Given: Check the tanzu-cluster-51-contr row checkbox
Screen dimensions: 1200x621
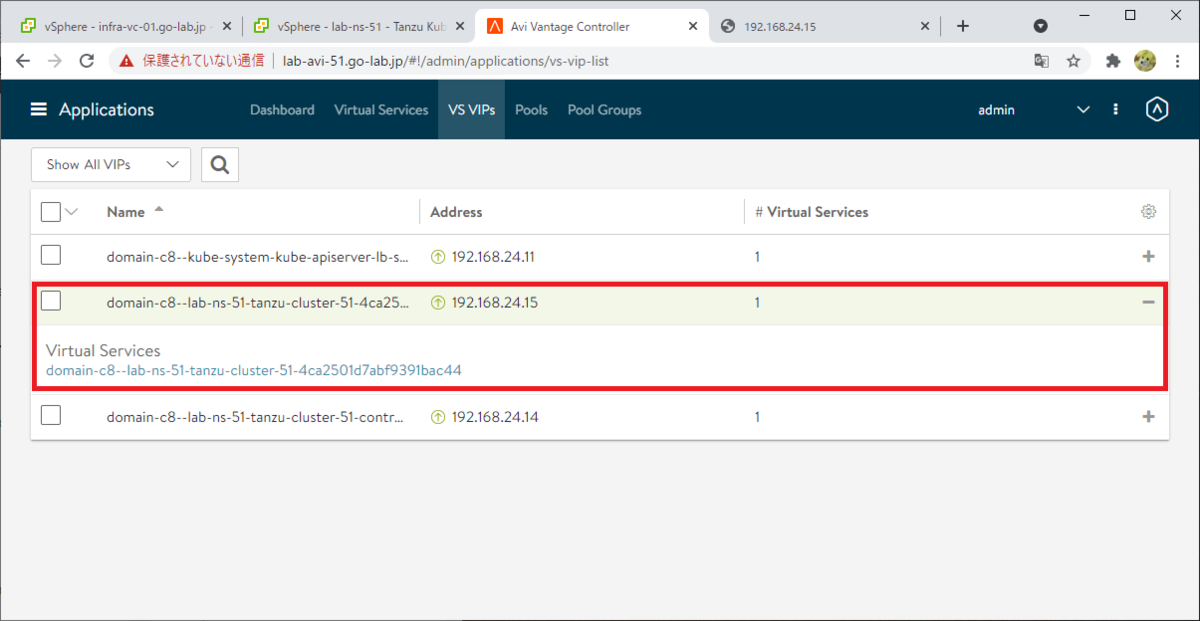Looking at the screenshot, I should point(51,416).
